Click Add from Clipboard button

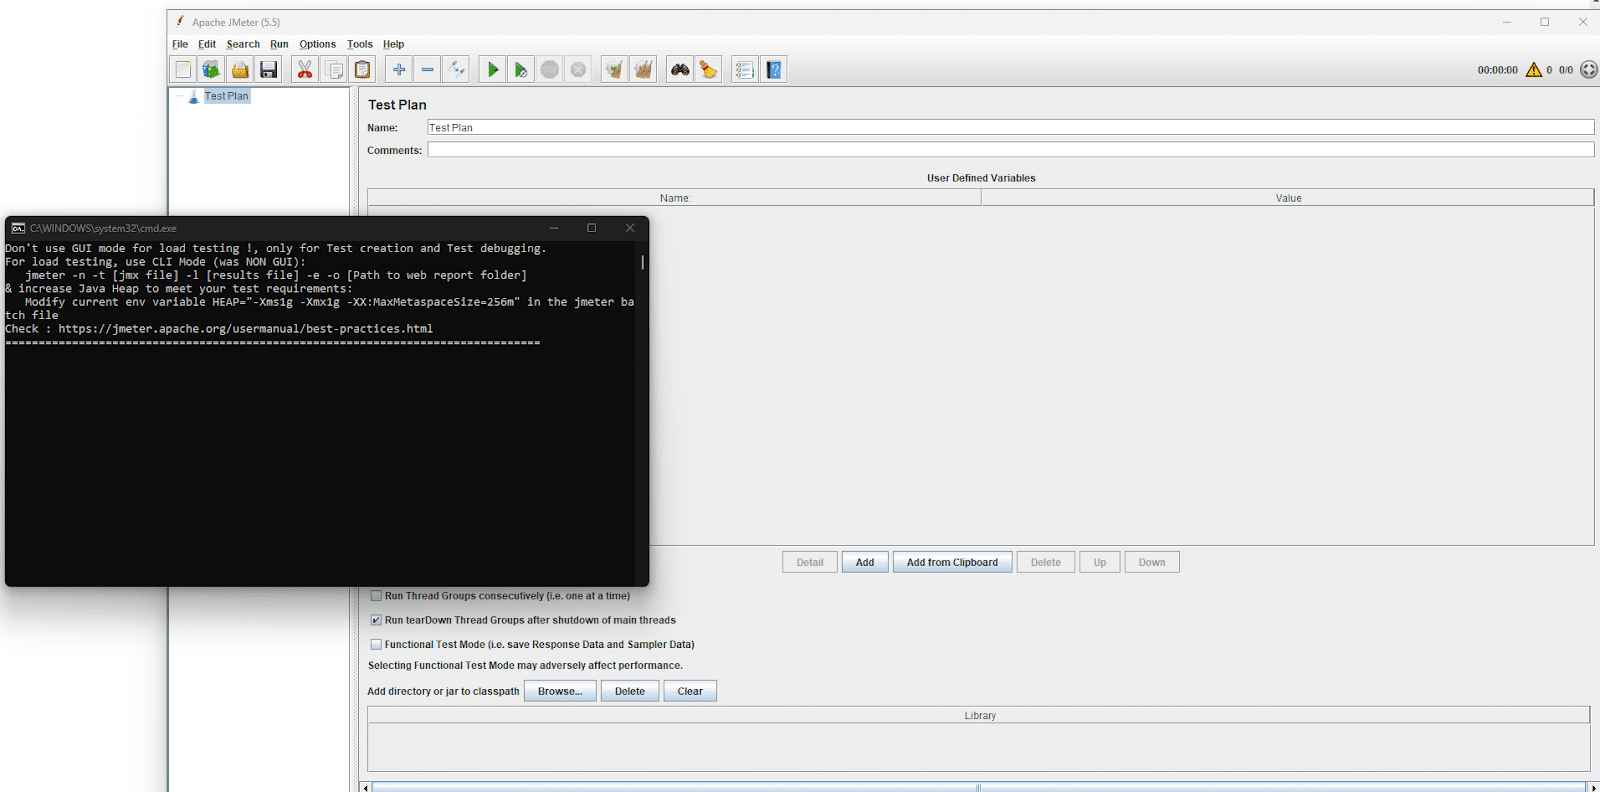(x=952, y=562)
